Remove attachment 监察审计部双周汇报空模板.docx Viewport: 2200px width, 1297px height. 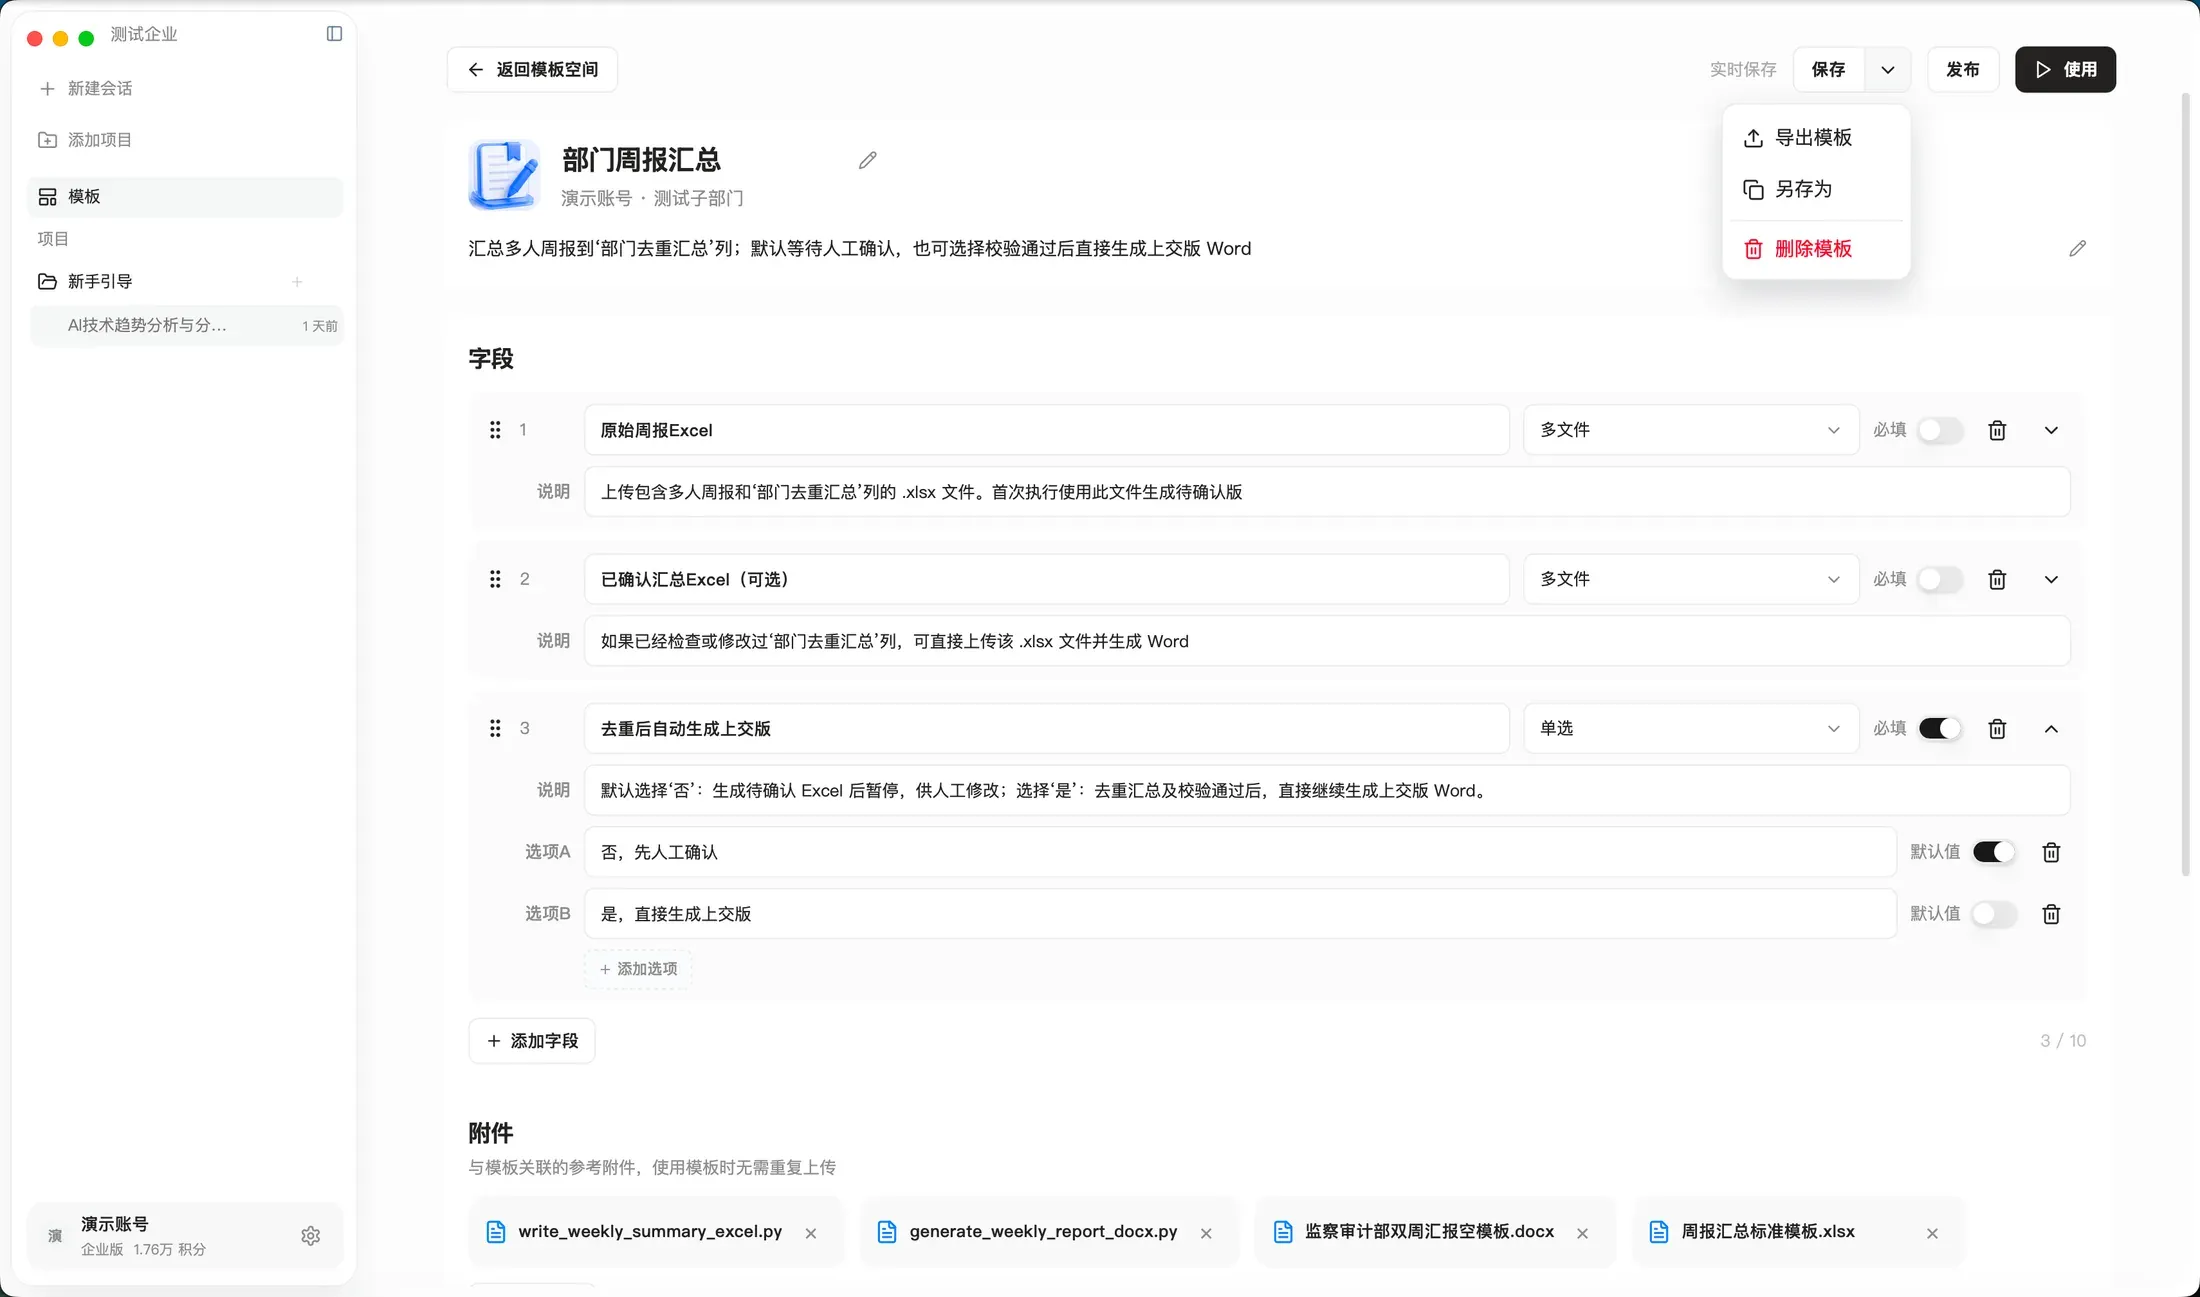(x=1582, y=1233)
